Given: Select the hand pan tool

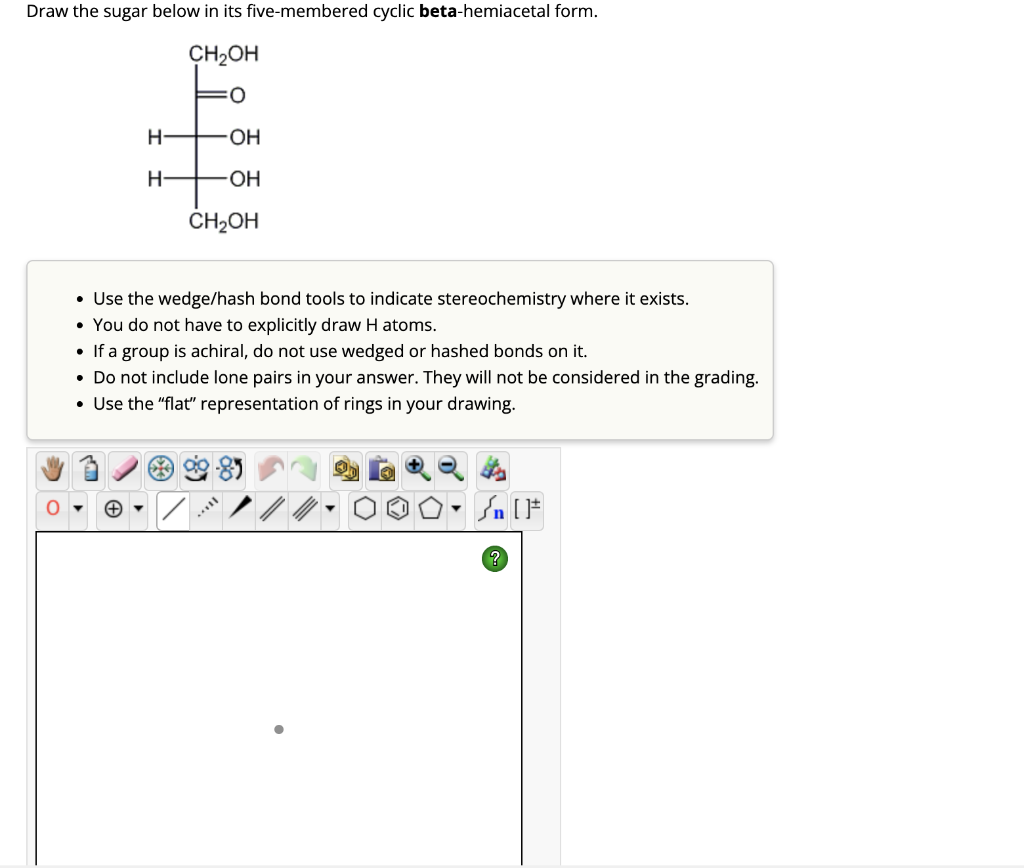Looking at the screenshot, I should click(51, 468).
